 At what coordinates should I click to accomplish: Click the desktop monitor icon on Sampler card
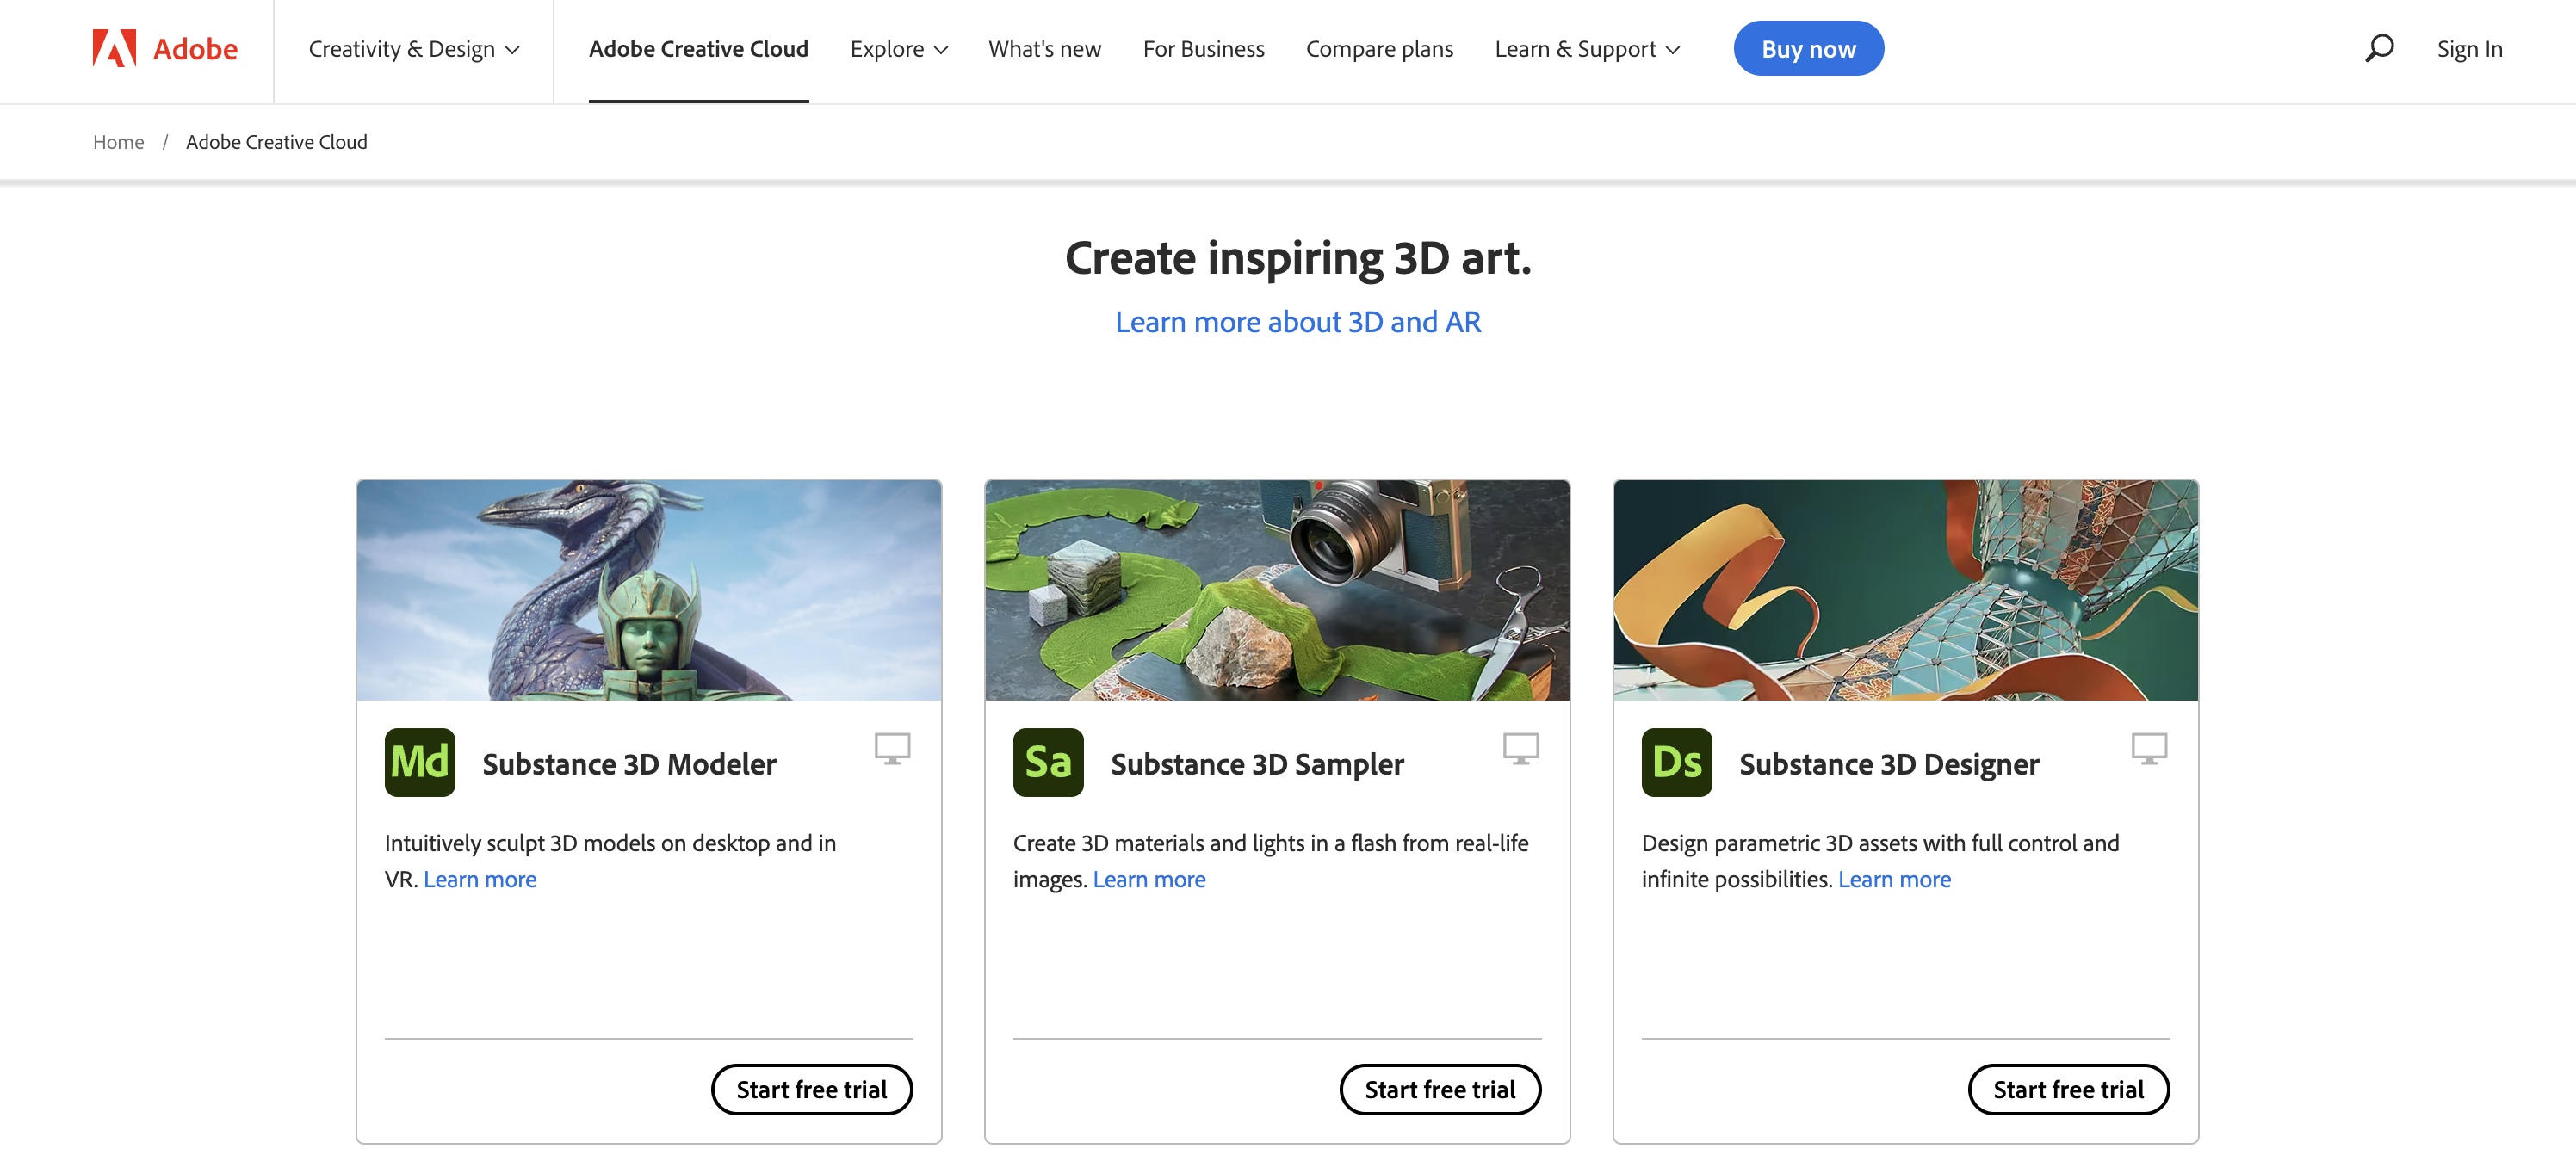tap(1521, 749)
